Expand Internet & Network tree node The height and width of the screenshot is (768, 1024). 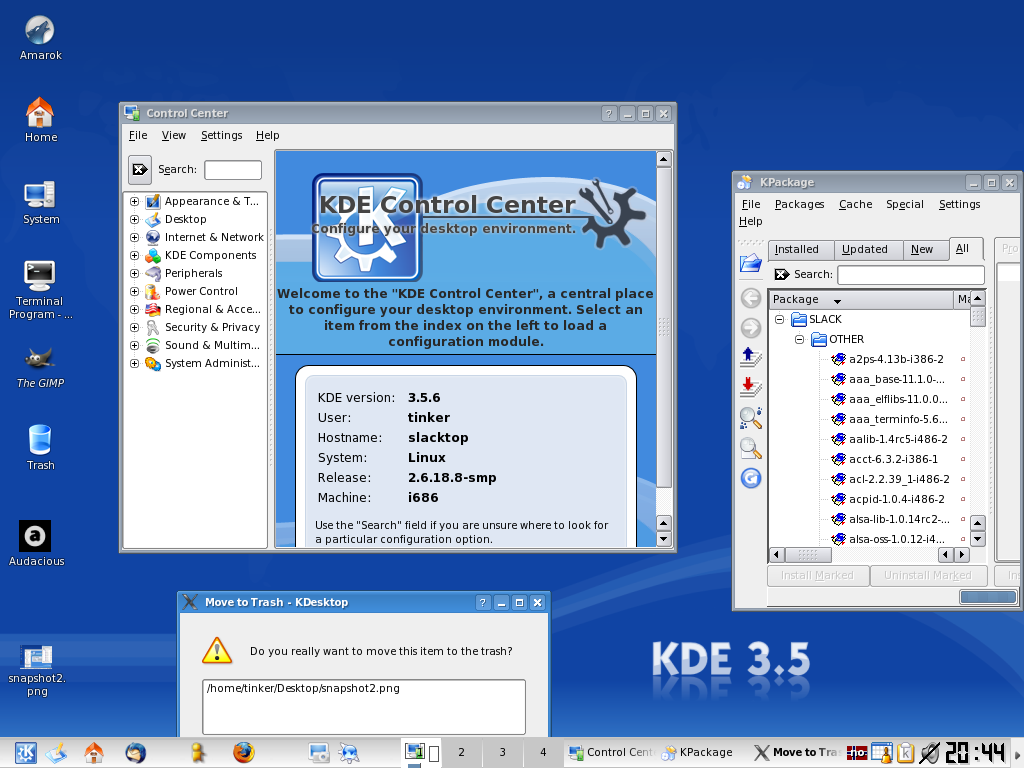(x=135, y=238)
